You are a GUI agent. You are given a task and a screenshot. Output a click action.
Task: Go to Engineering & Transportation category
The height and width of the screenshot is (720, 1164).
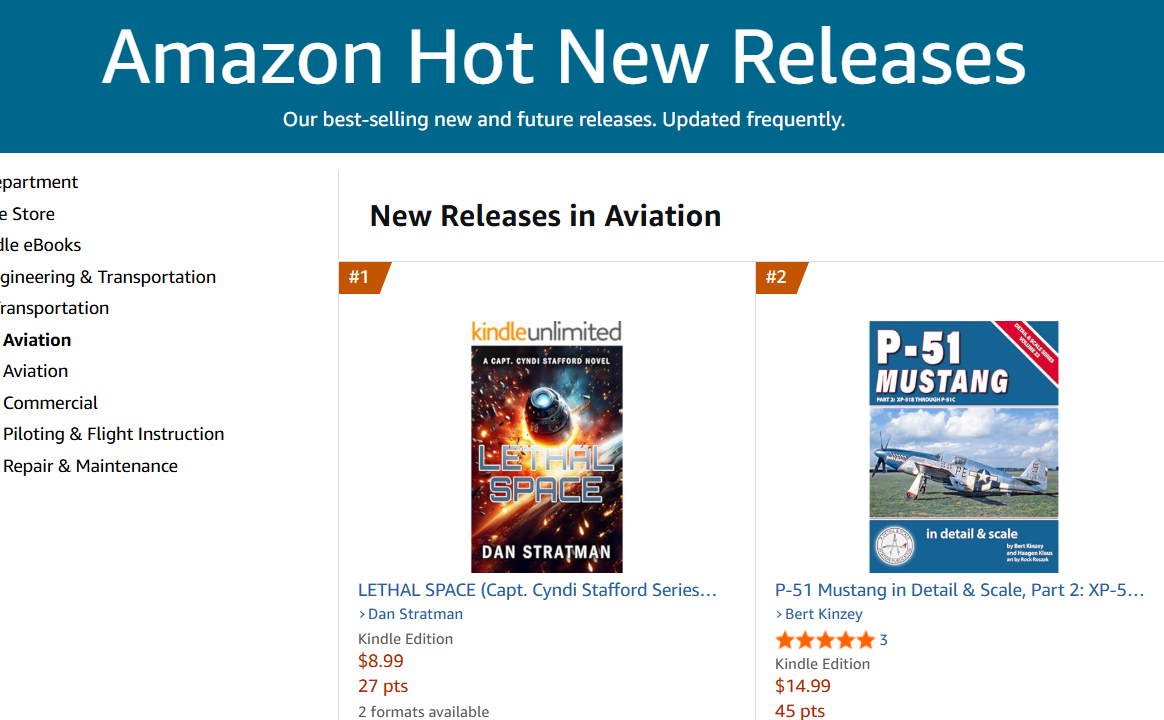click(x=108, y=277)
